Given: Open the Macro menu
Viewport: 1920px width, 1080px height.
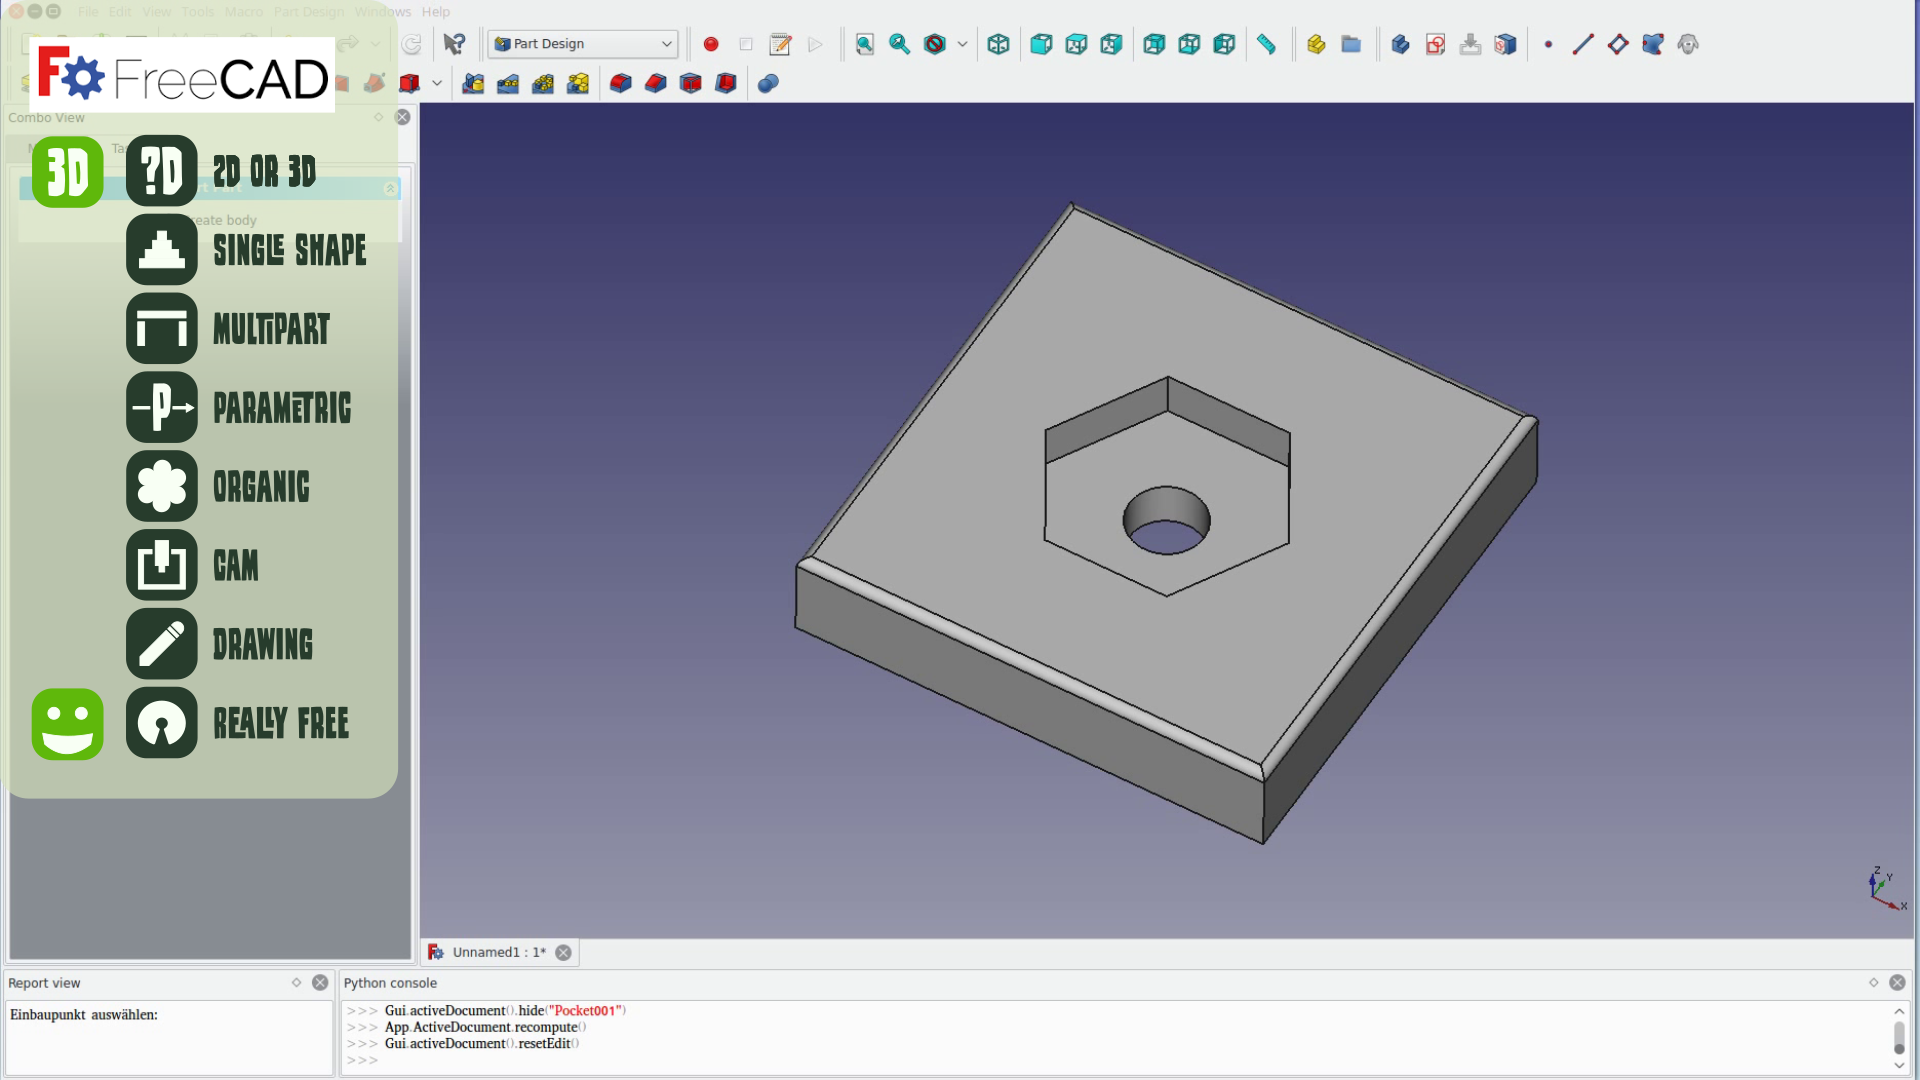Looking at the screenshot, I should pyautogui.click(x=244, y=12).
